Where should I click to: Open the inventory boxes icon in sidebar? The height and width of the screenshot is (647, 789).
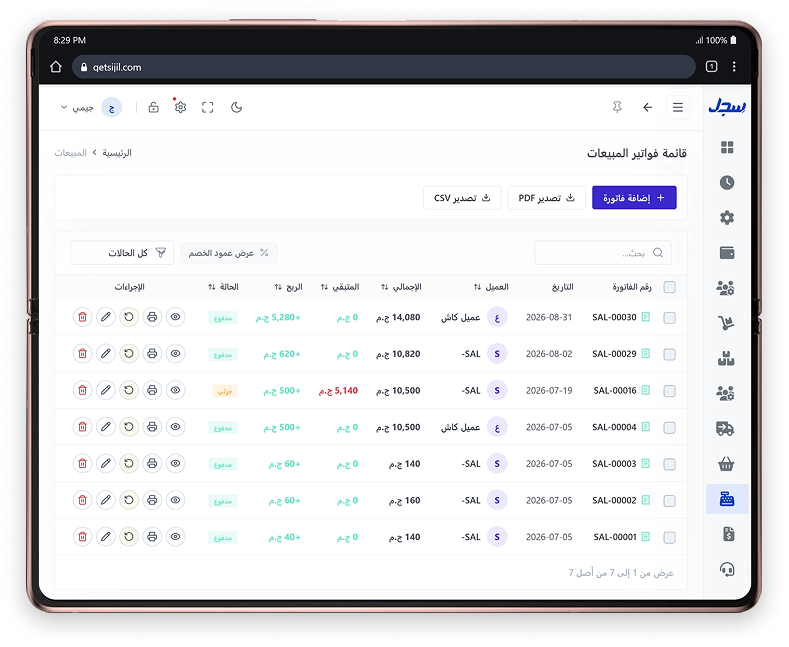pyautogui.click(x=726, y=358)
